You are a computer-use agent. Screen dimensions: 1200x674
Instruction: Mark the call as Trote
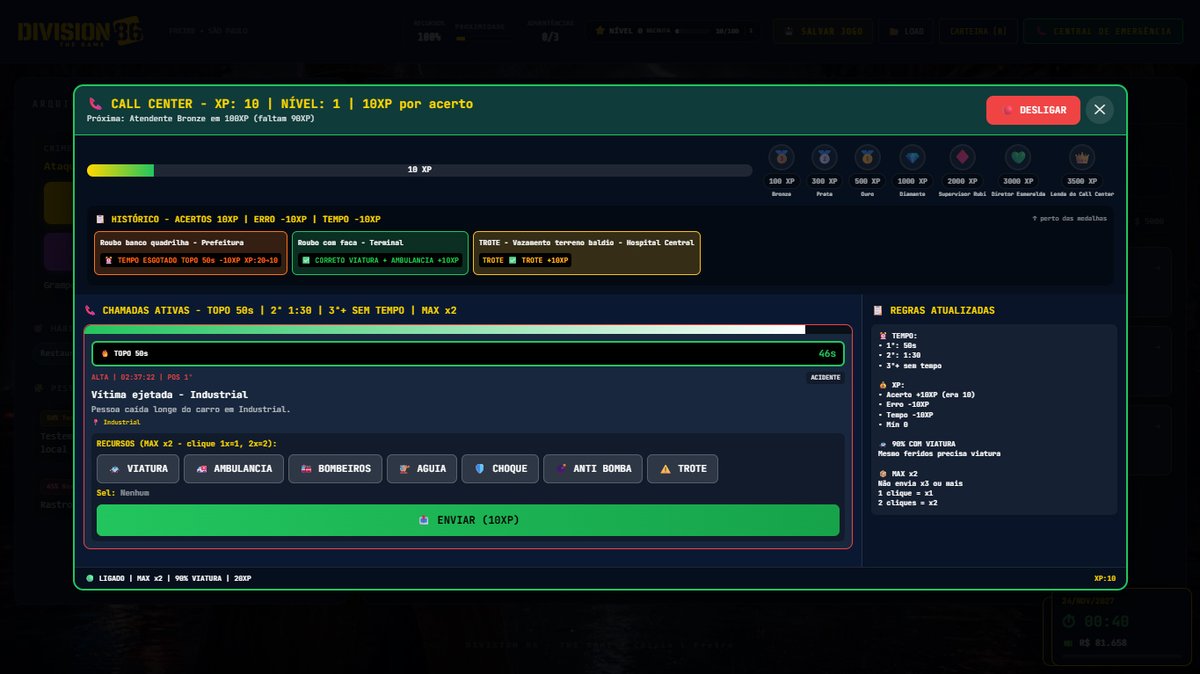pyautogui.click(x=683, y=469)
